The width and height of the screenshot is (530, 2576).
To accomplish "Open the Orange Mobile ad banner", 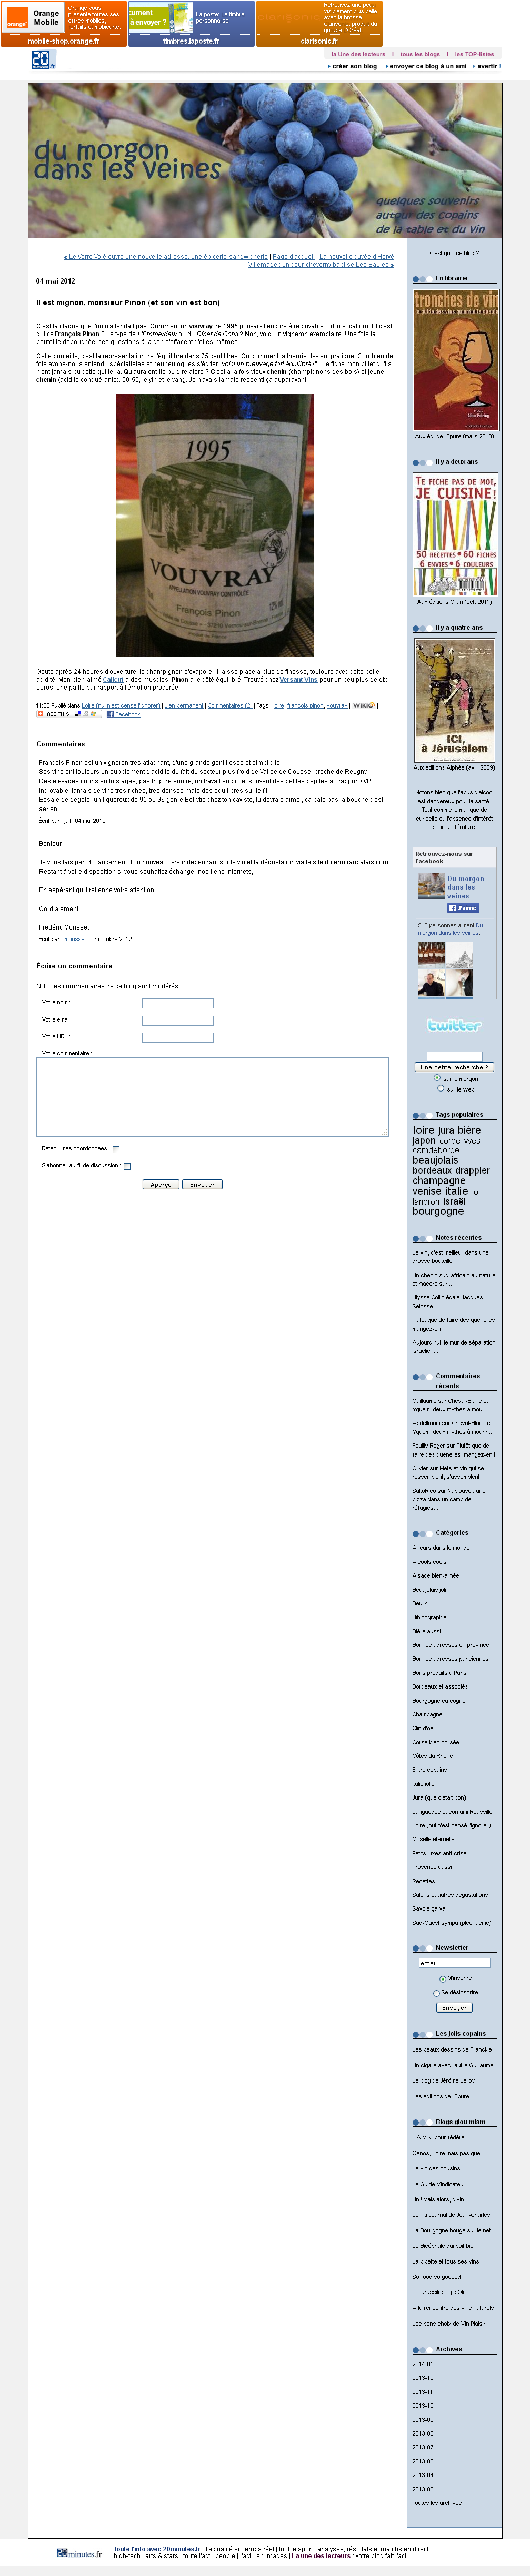I will pos(63,23).
